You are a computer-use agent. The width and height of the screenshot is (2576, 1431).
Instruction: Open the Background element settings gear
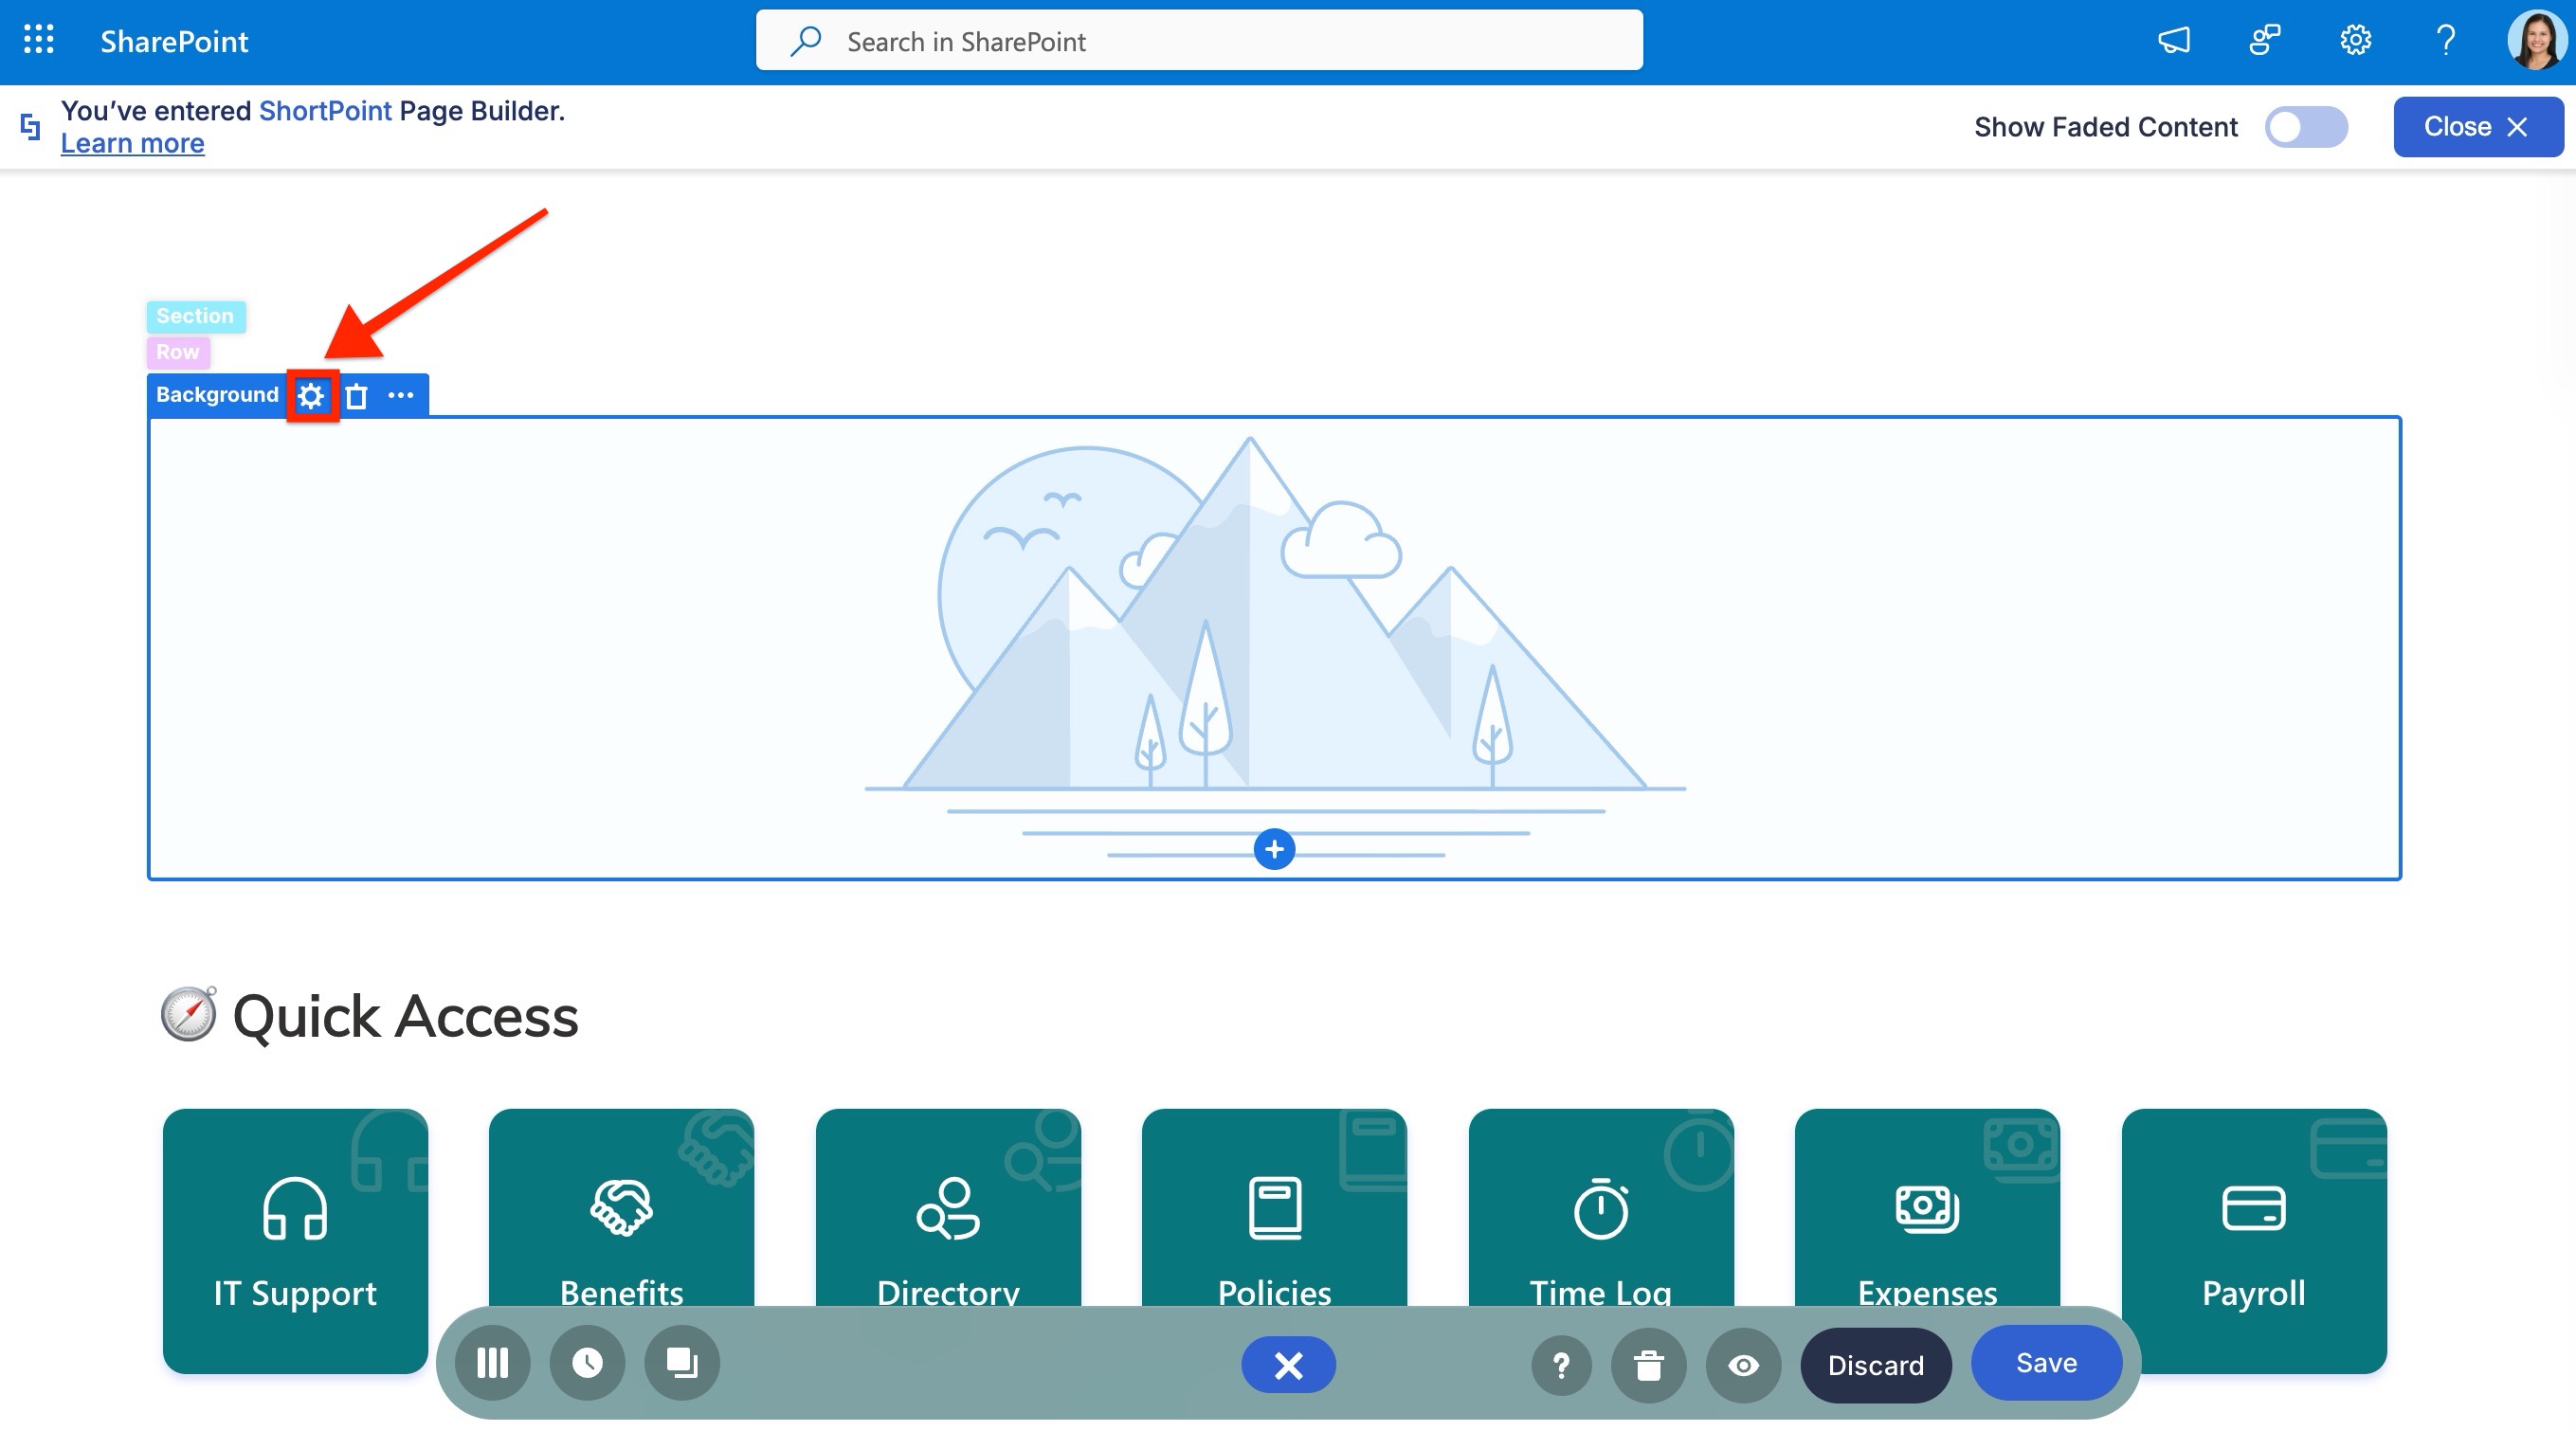(x=311, y=395)
